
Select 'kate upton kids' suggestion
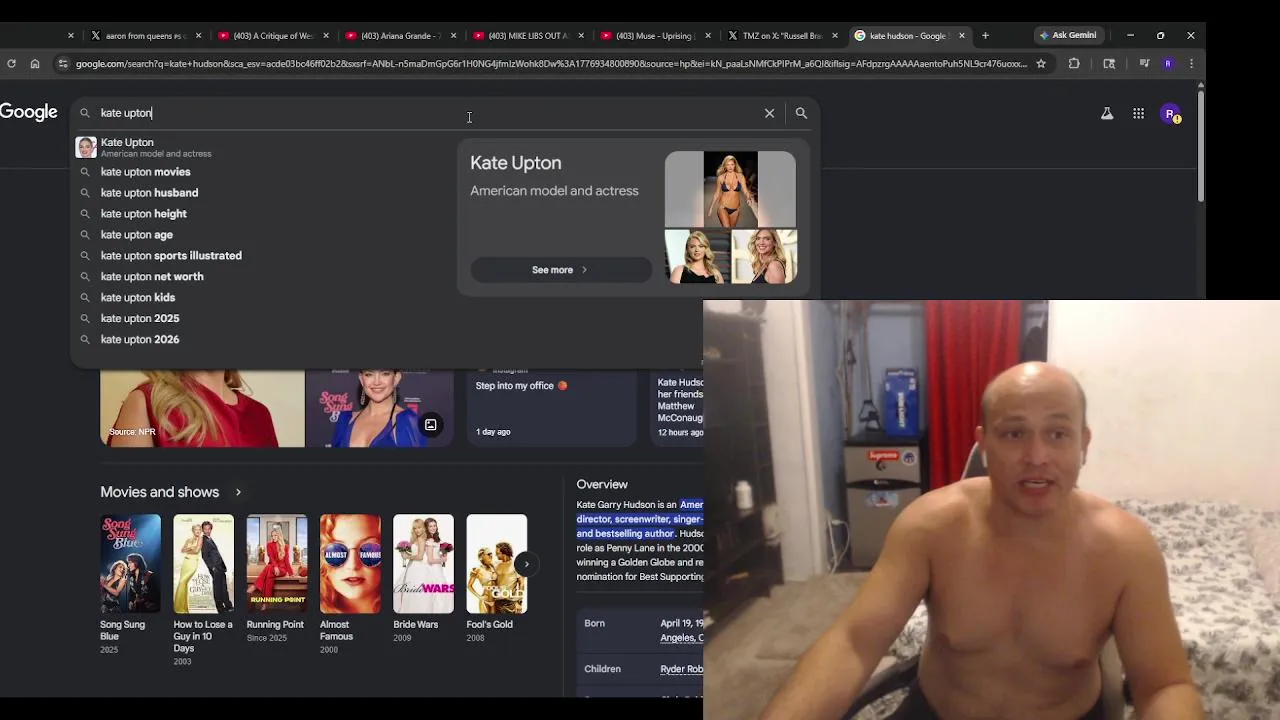point(262,298)
